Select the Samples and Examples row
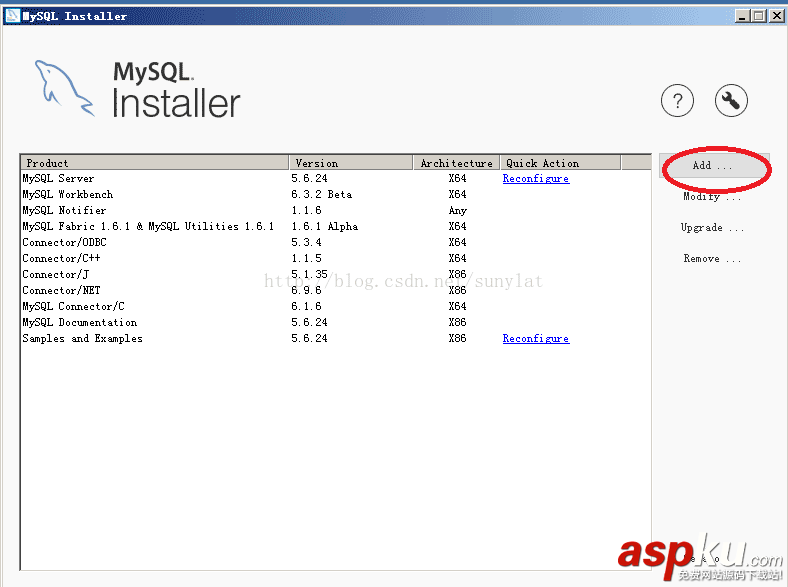The width and height of the screenshot is (788, 587). [335, 339]
